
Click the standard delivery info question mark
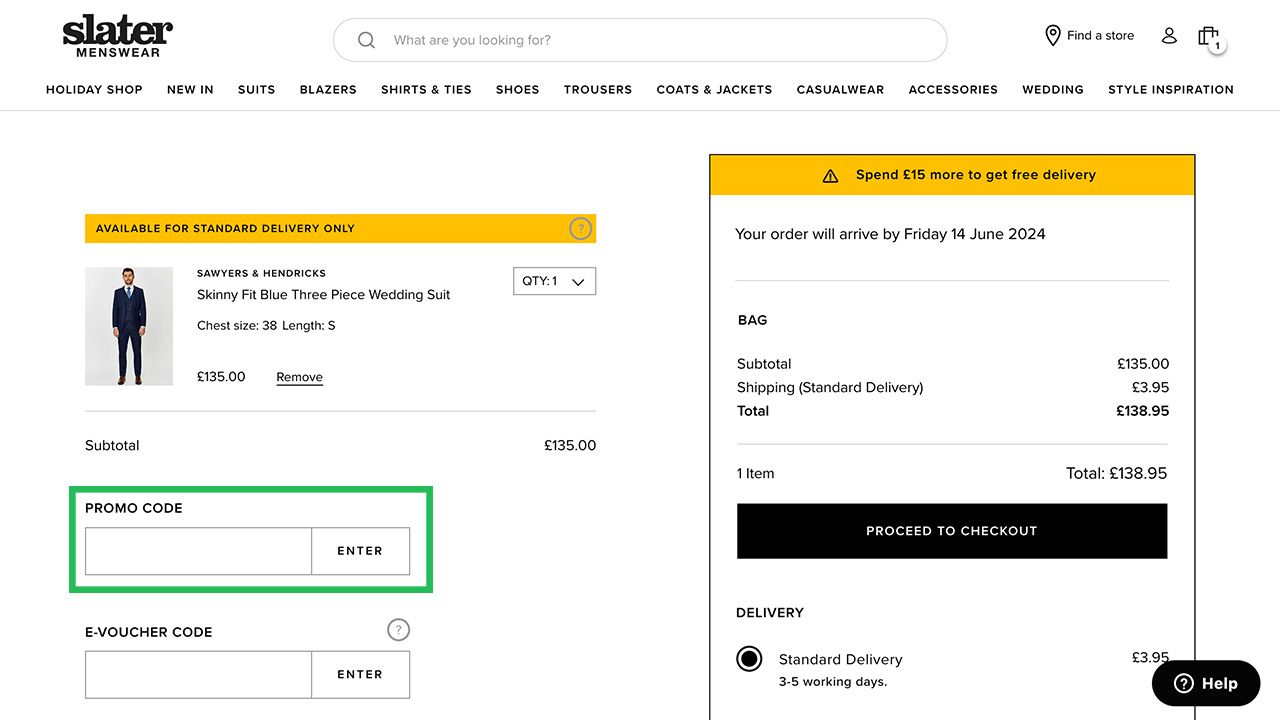coord(580,229)
